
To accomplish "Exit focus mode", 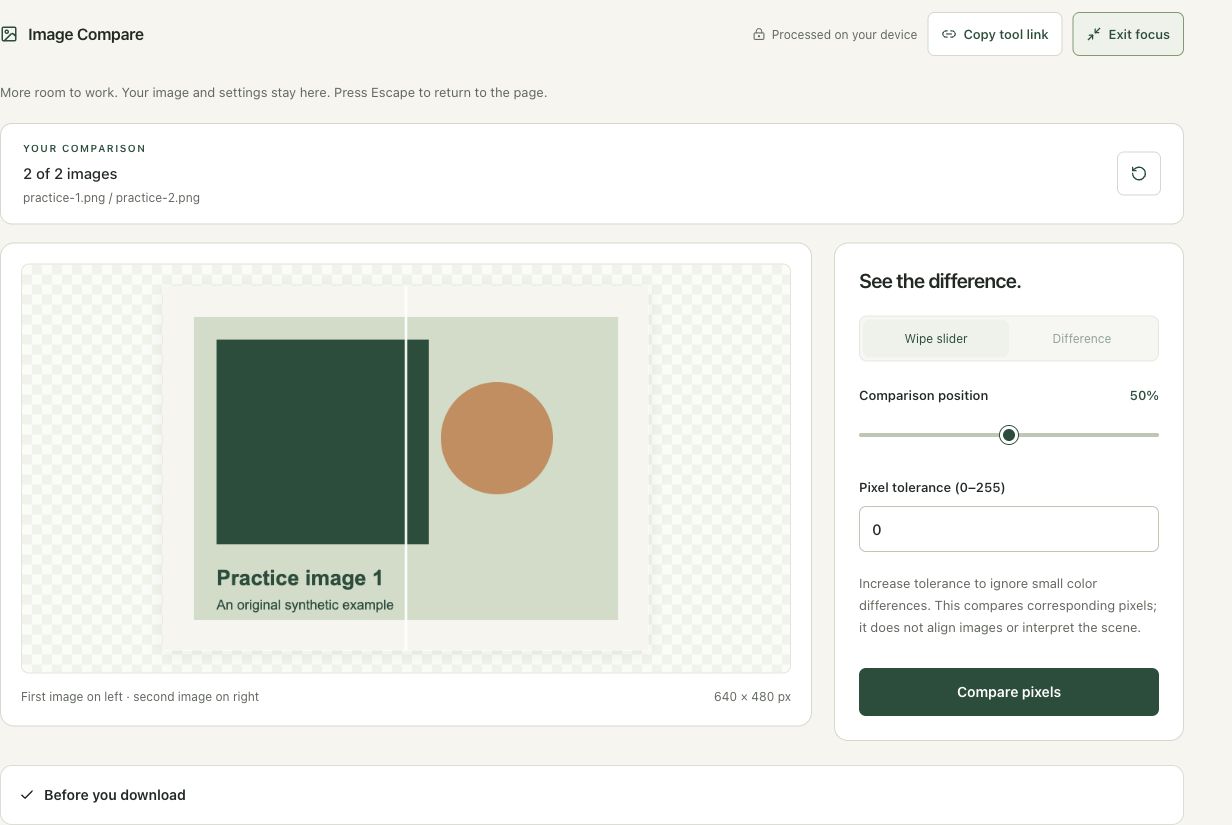I will (1128, 34).
